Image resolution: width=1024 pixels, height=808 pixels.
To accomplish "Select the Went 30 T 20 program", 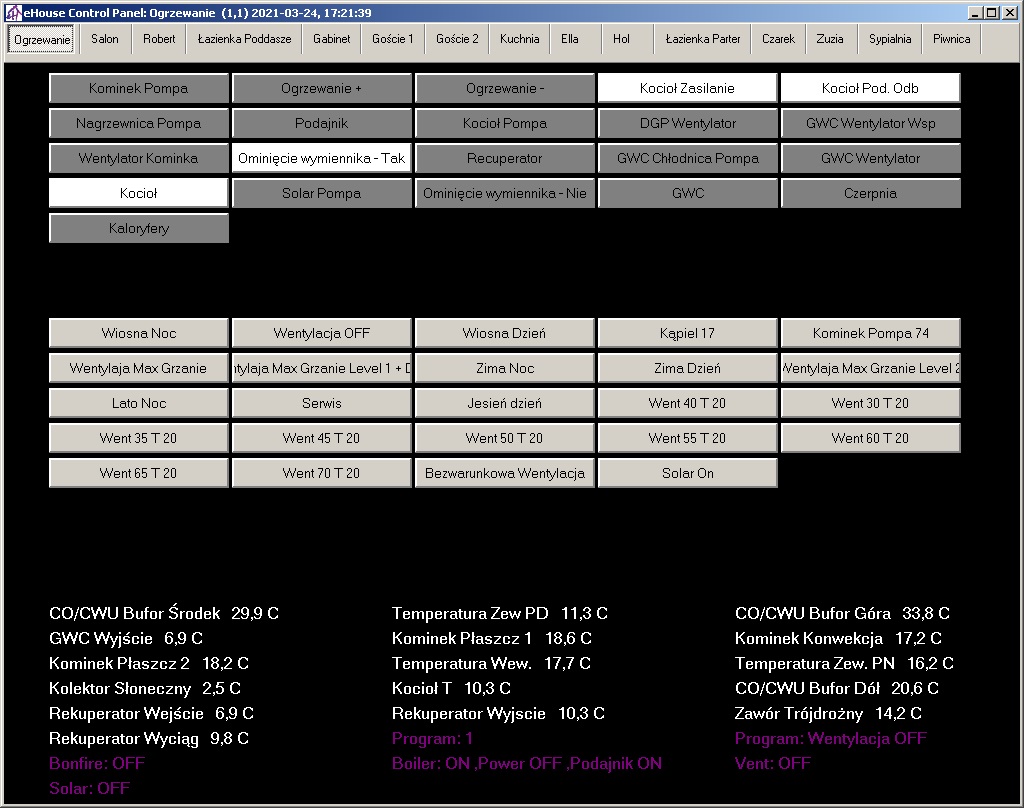I will click(870, 404).
